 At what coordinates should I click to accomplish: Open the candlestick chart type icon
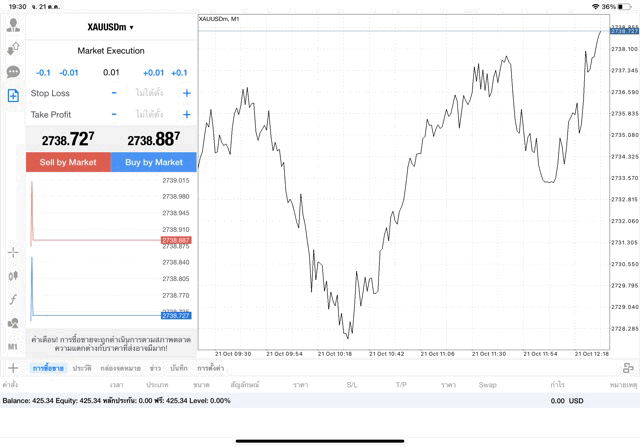[x=14, y=275]
